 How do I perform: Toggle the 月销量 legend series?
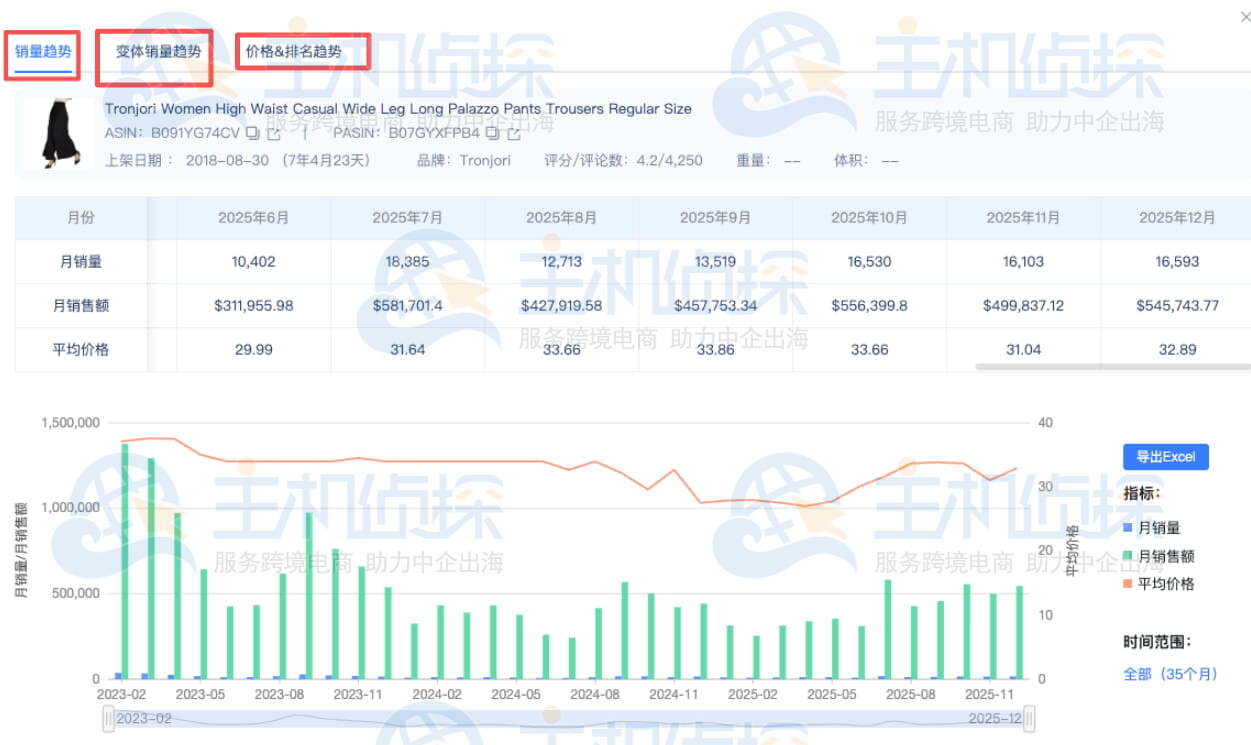click(x=1151, y=528)
